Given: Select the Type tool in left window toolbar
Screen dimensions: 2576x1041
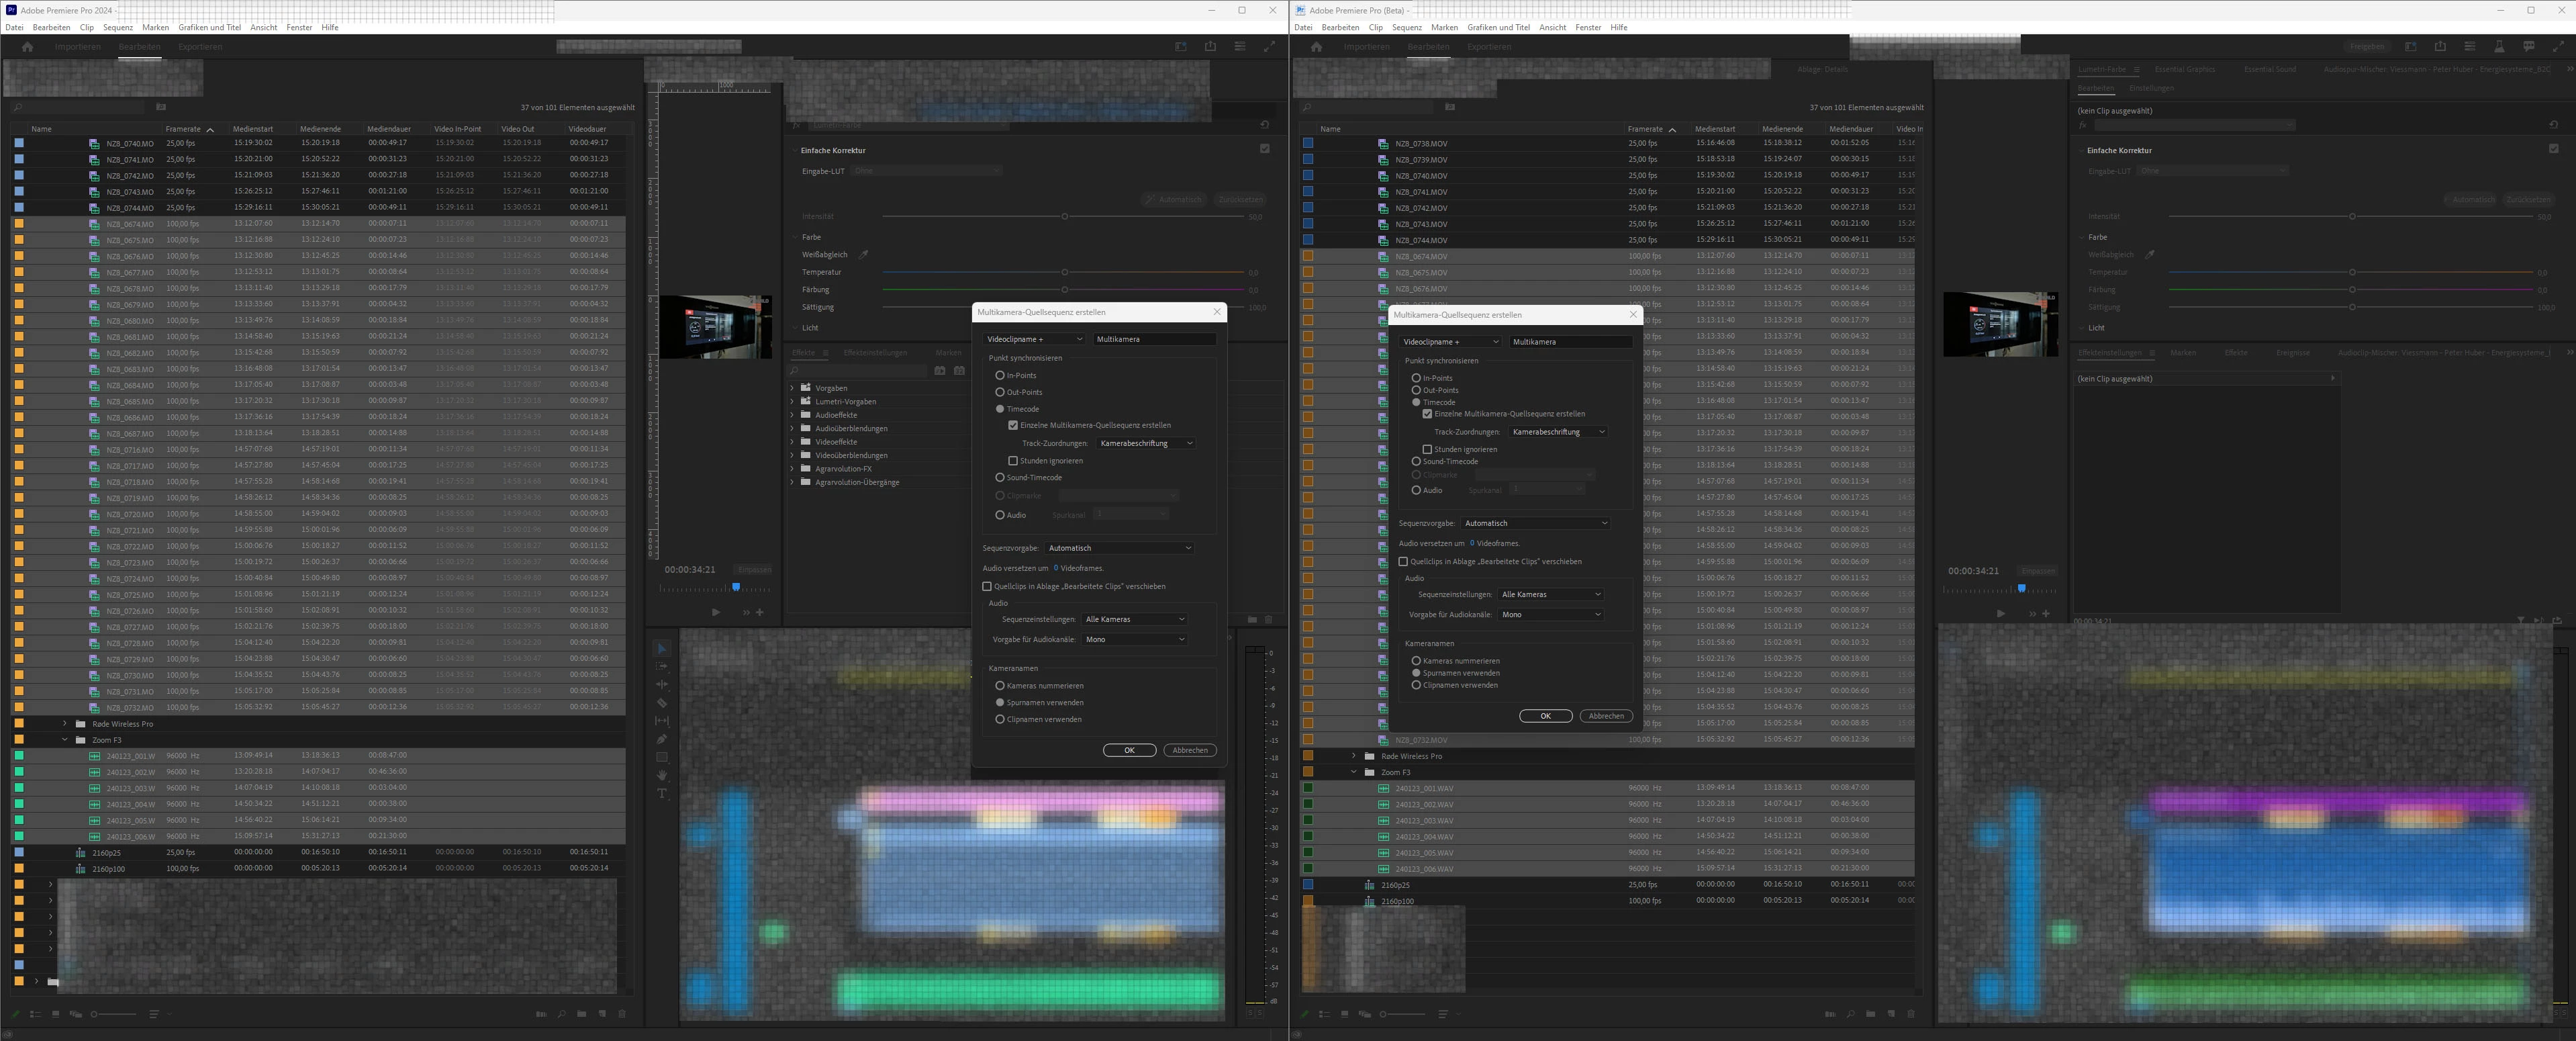Looking at the screenshot, I should pyautogui.click(x=662, y=794).
